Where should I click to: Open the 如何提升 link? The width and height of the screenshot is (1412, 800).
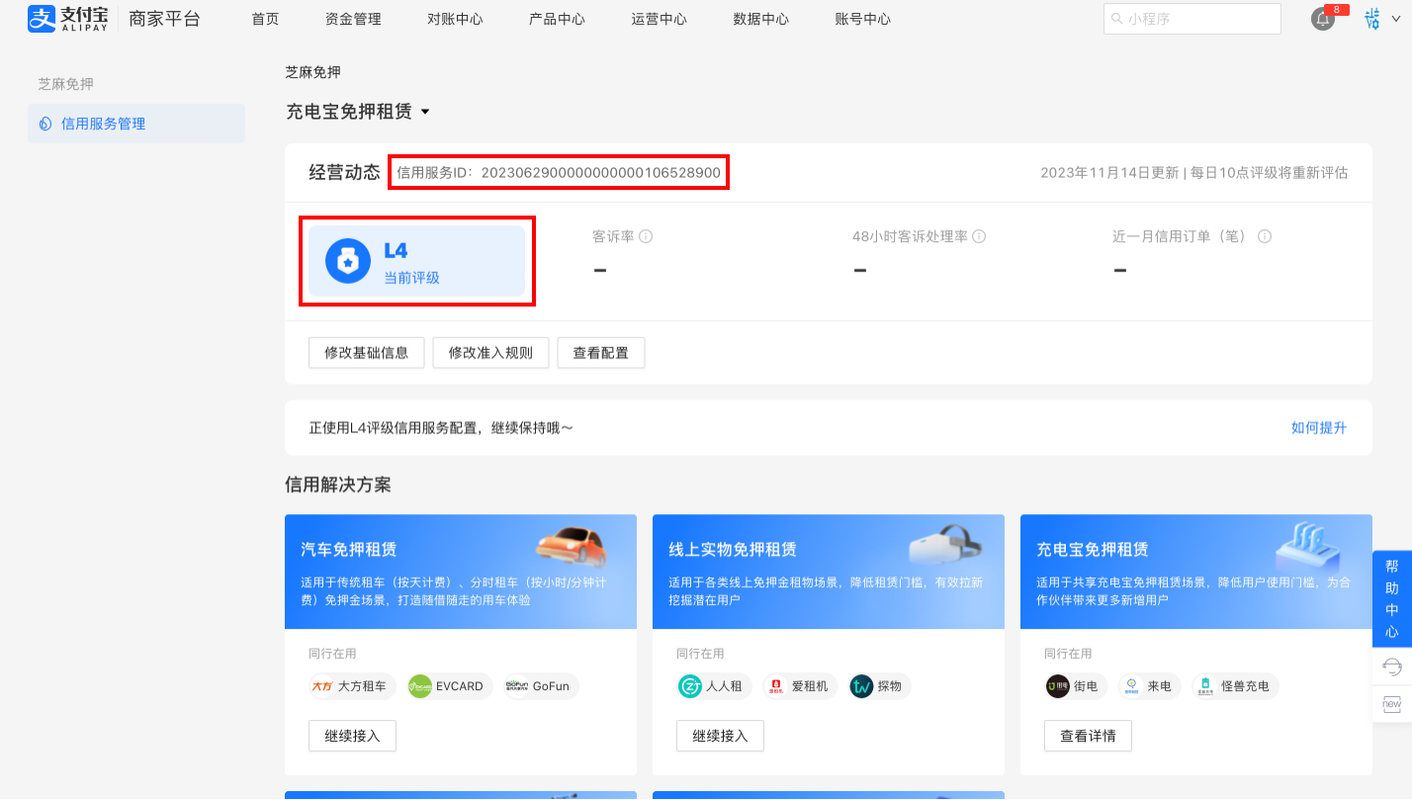tap(1319, 427)
